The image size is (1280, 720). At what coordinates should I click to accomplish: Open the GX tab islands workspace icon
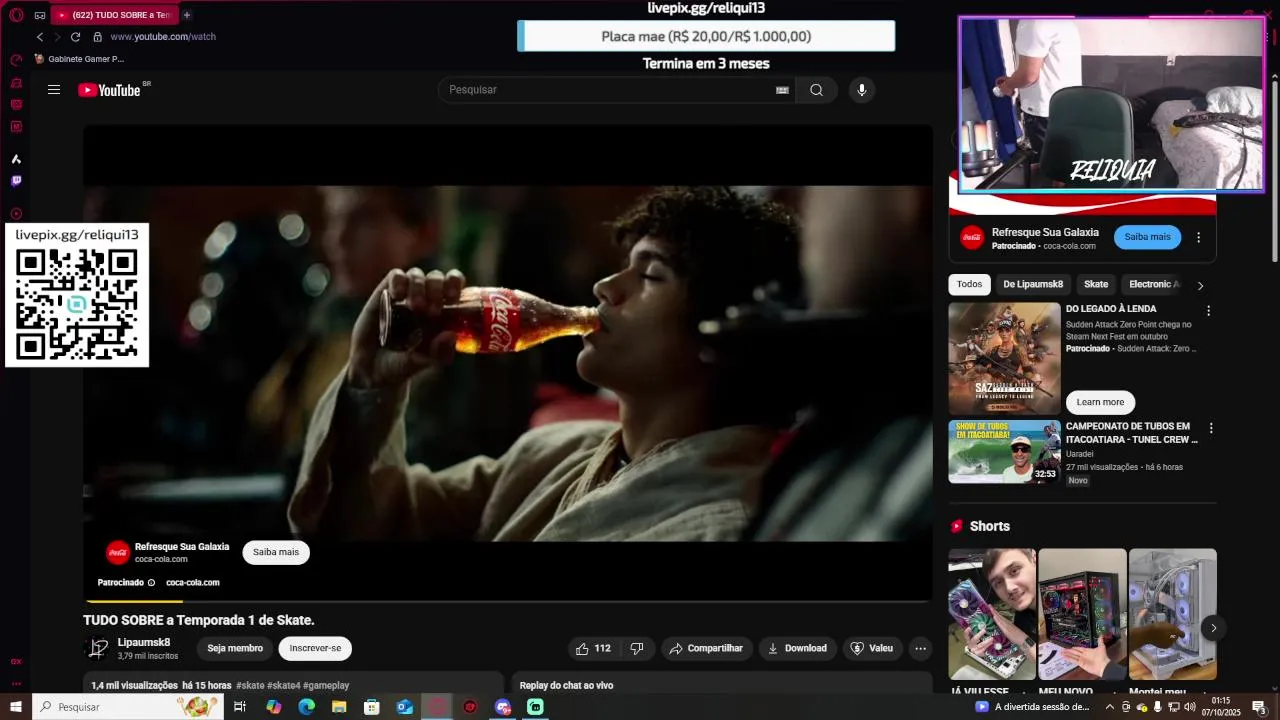click(40, 15)
